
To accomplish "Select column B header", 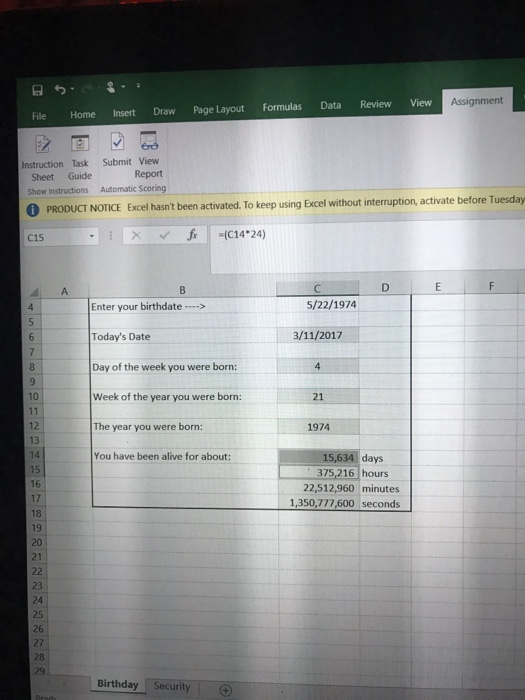I will click(182, 290).
